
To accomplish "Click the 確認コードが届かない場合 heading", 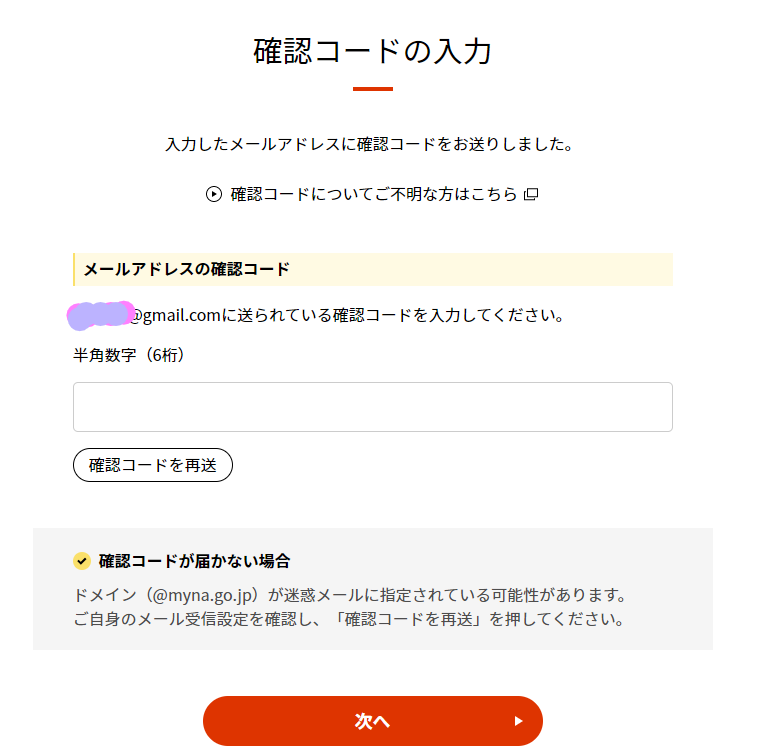I will [x=194, y=561].
